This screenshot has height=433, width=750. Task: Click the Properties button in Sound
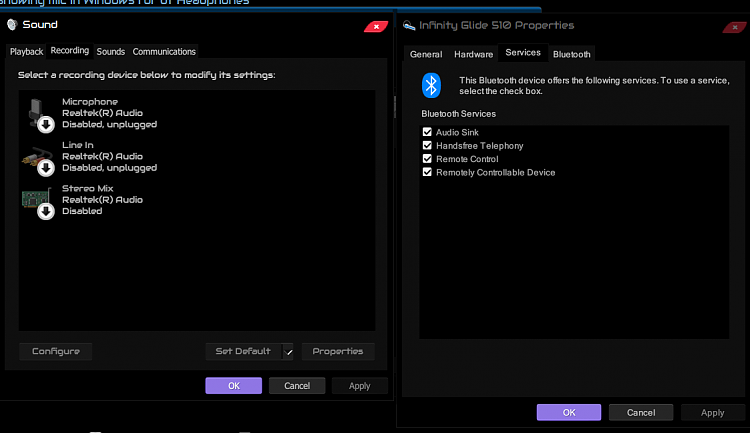[338, 351]
